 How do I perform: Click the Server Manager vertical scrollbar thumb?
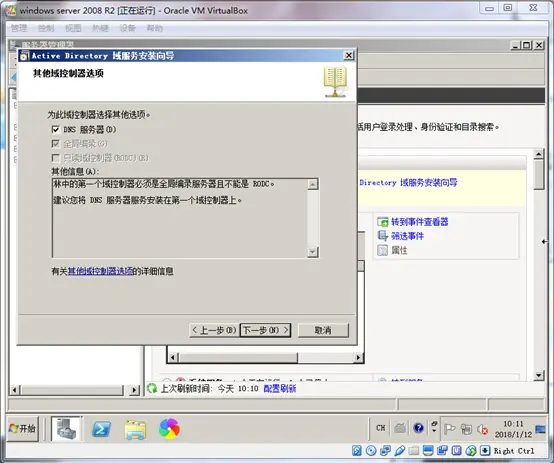(538, 175)
